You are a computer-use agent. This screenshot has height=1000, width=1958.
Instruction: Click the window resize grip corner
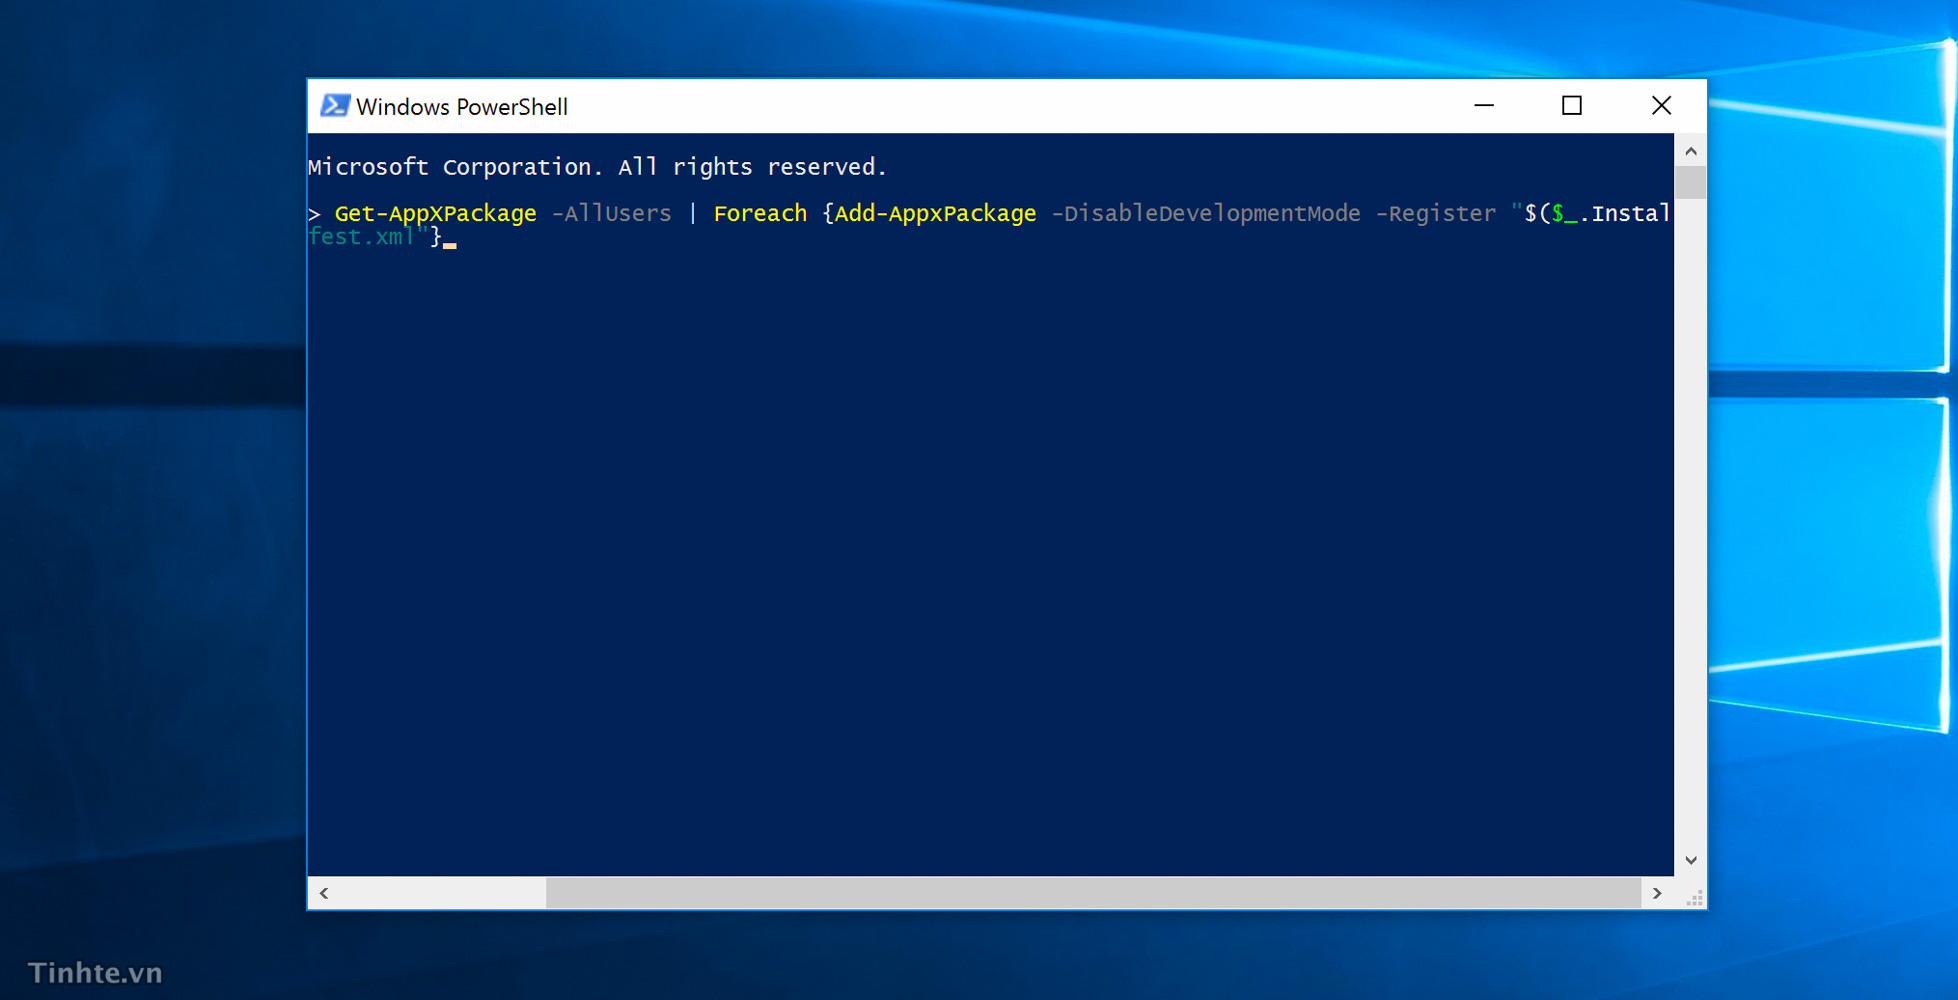click(1694, 898)
